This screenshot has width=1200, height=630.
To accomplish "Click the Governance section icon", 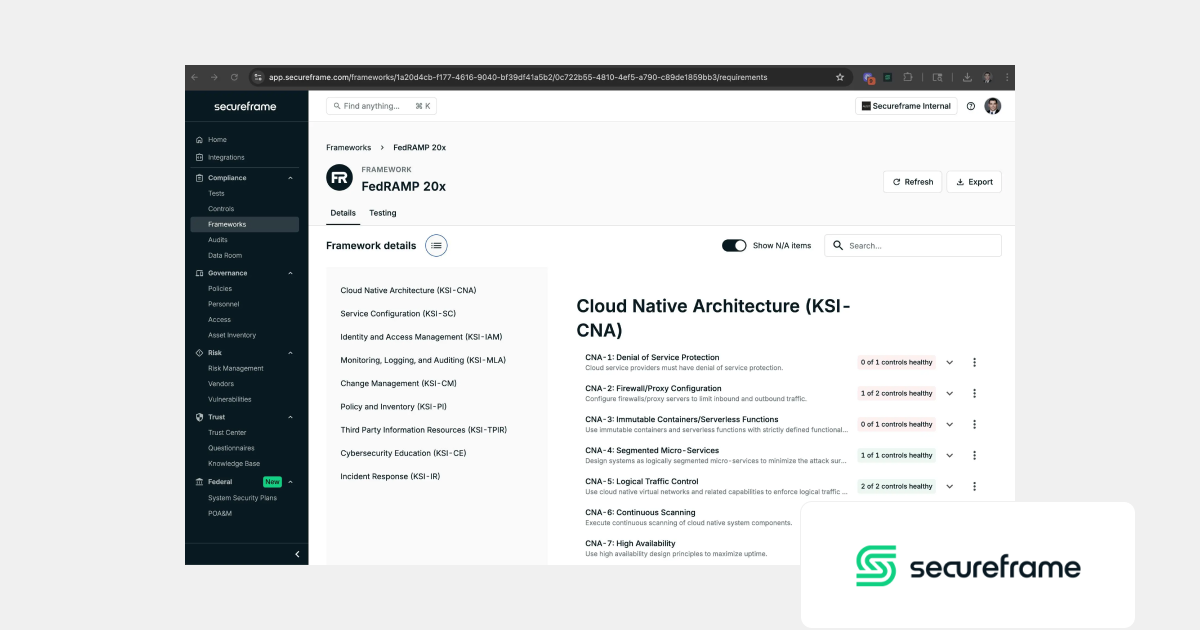I will point(200,273).
